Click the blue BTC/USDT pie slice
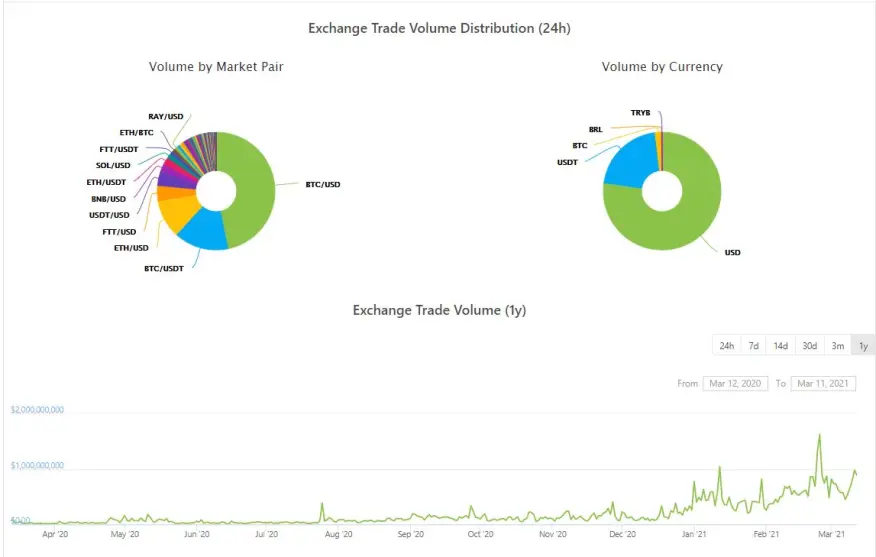The width and height of the screenshot is (876, 557). click(206, 231)
